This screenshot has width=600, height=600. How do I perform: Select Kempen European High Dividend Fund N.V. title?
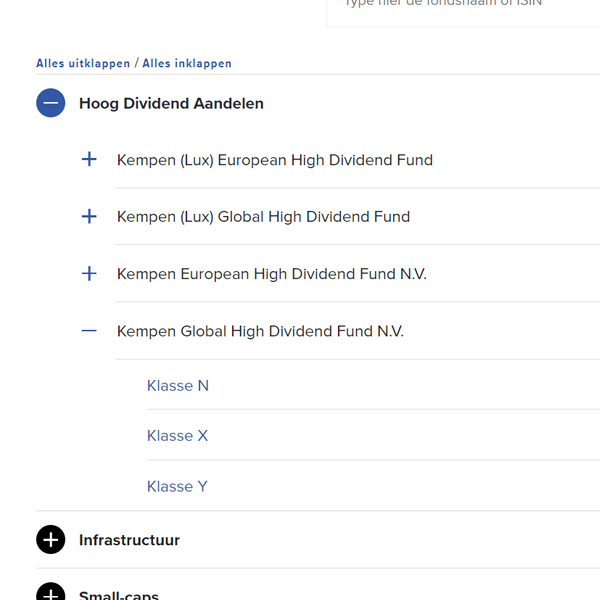click(x=272, y=274)
